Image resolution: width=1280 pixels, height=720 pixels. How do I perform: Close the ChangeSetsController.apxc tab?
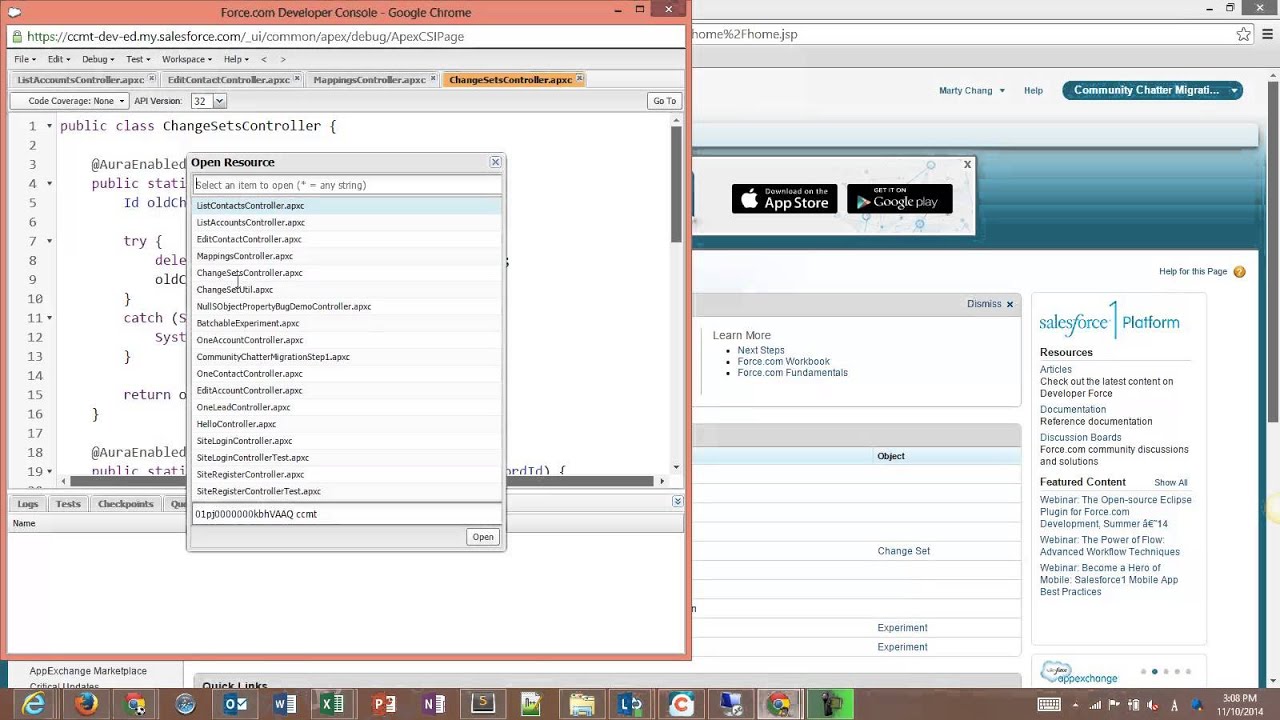(580, 79)
